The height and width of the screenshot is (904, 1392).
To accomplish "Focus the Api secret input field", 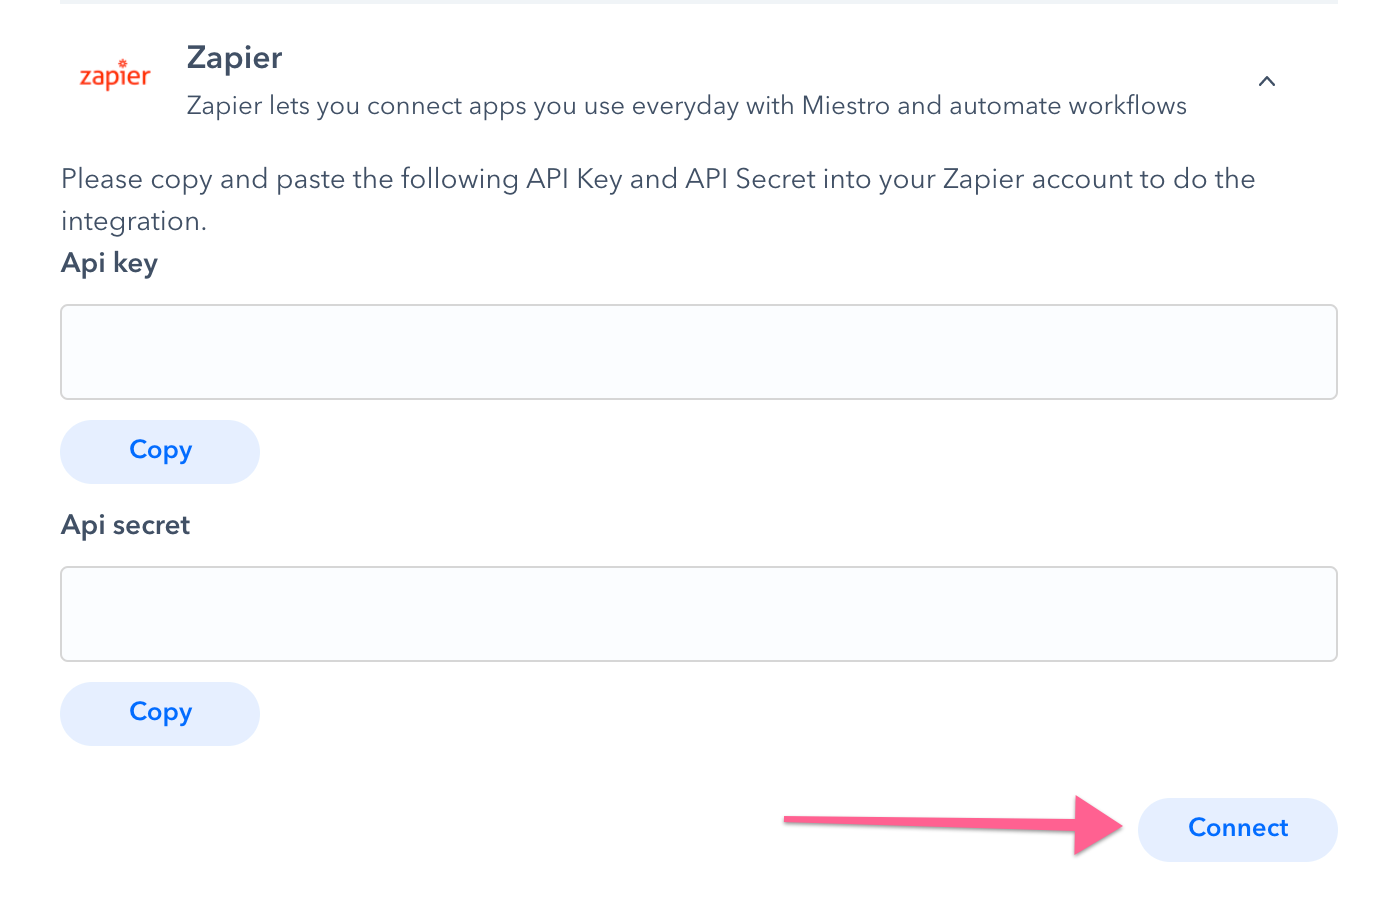I will 698,614.
